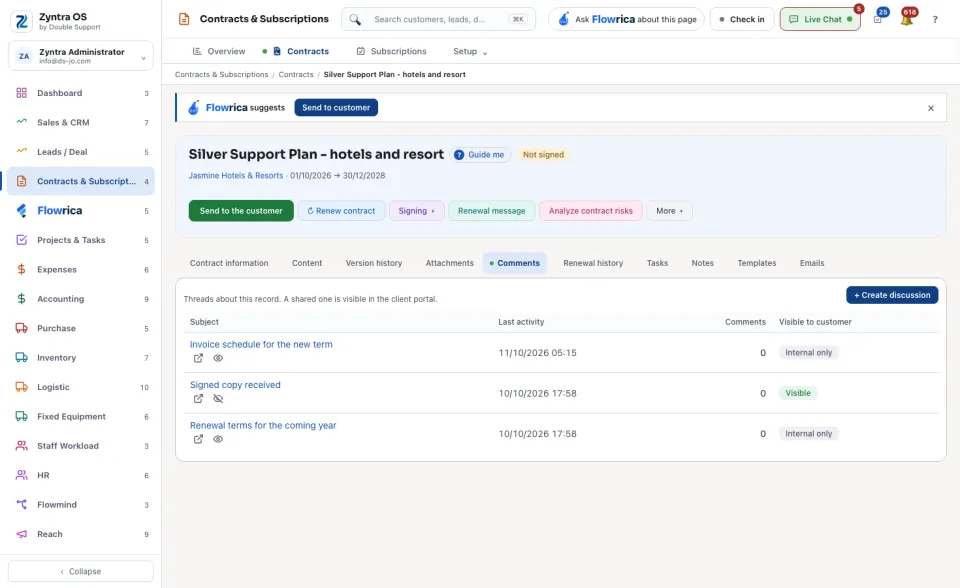The image size is (960, 588).
Task: Click the Guide me button
Action: [481, 155]
